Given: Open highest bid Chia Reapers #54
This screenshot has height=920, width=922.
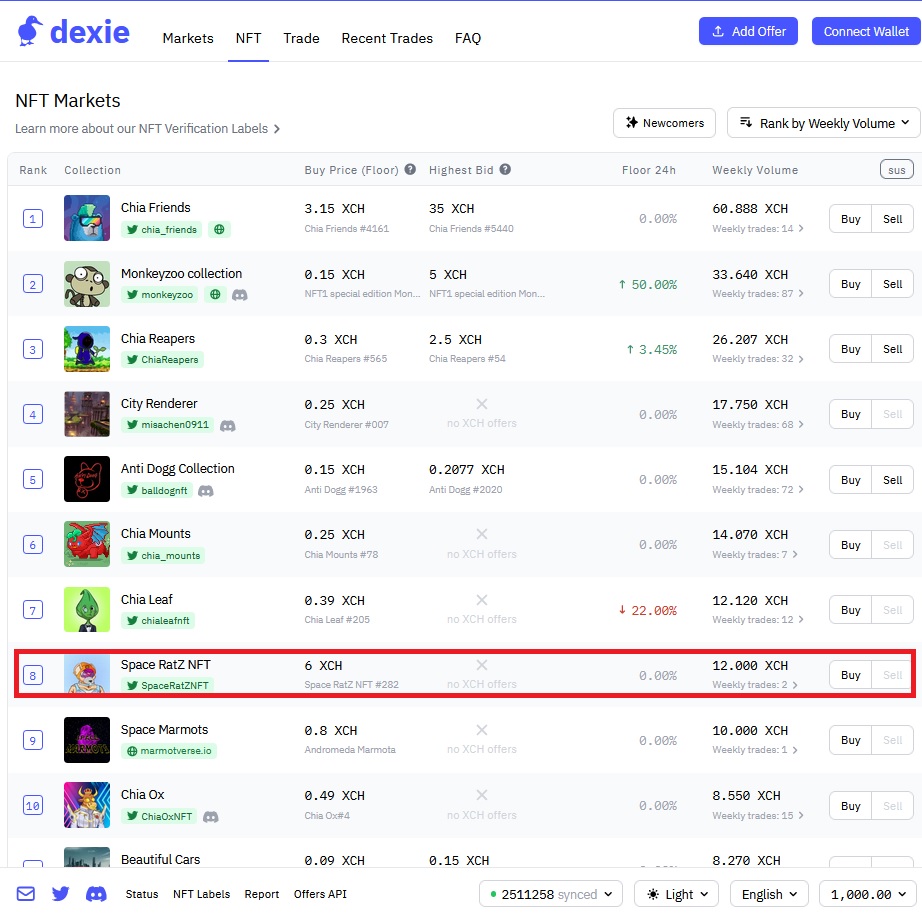Looking at the screenshot, I should click(467, 359).
